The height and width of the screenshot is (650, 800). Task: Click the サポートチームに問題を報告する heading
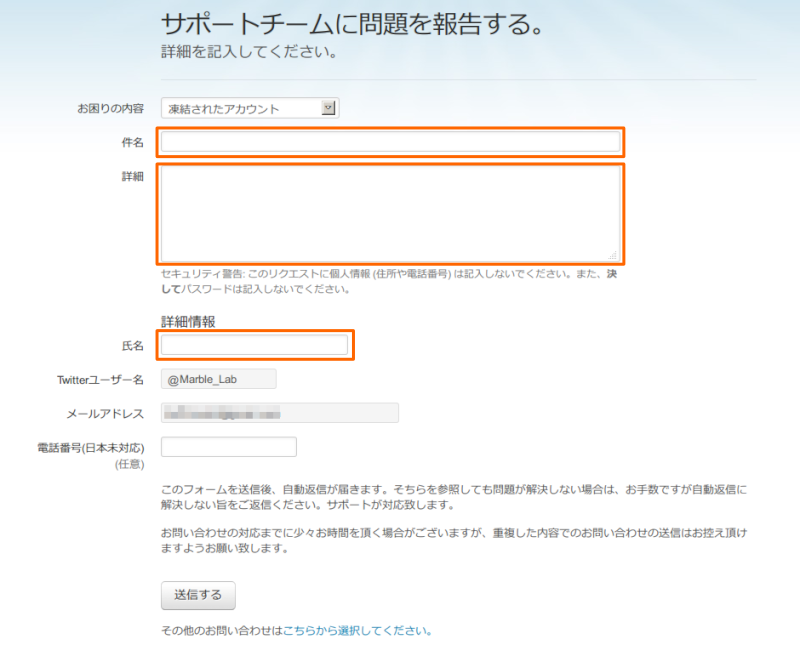pos(352,25)
